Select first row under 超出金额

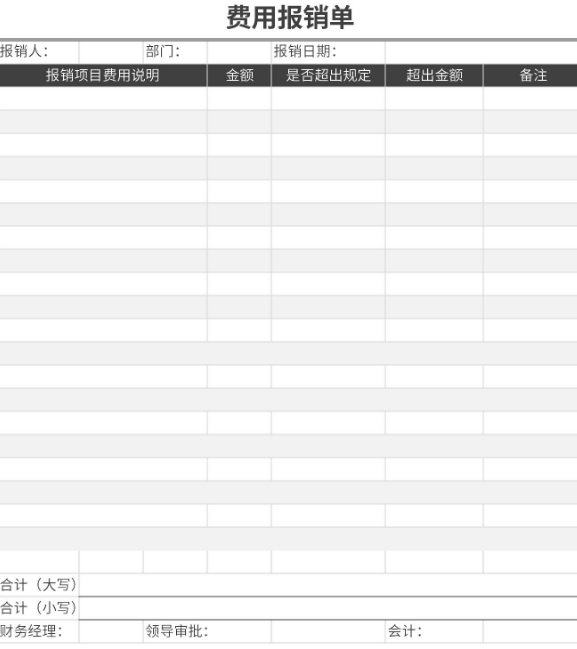[x=434, y=99]
